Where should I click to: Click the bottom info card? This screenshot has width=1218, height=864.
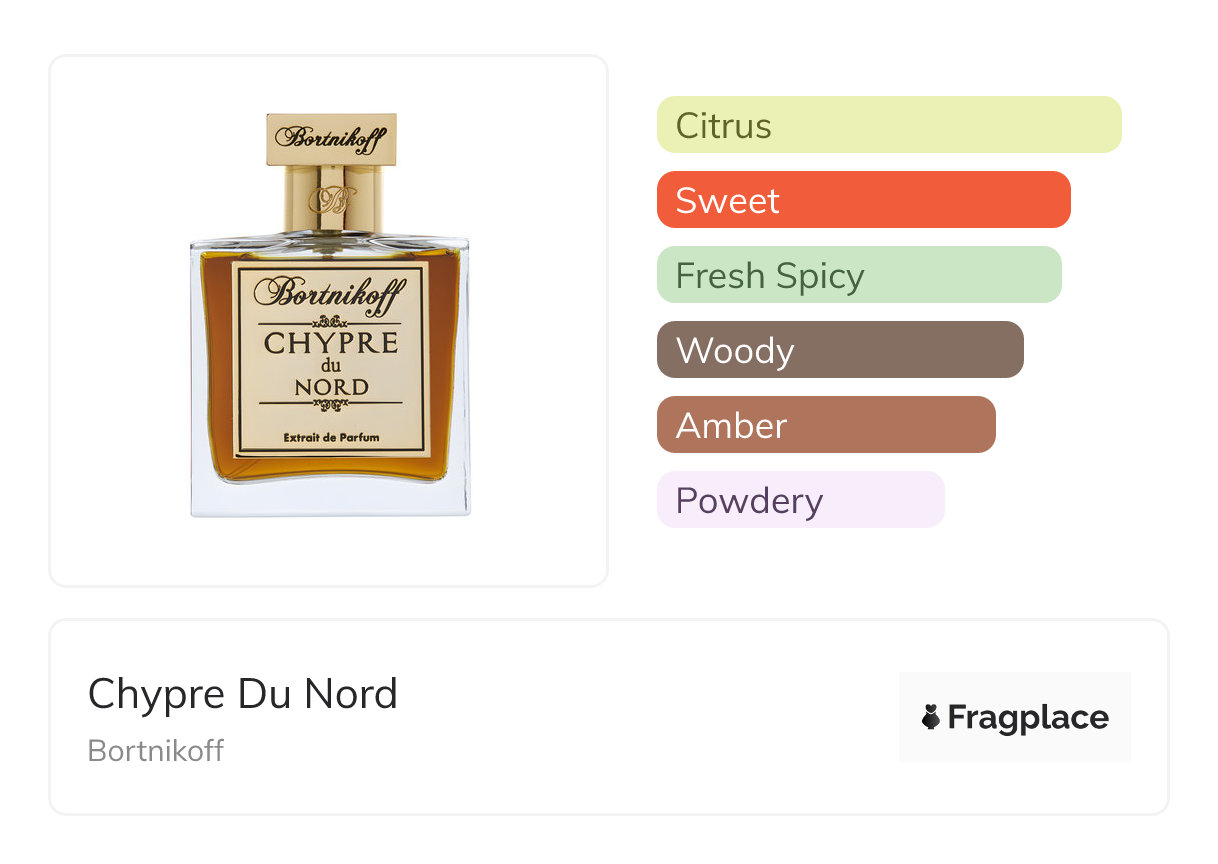coord(609,717)
